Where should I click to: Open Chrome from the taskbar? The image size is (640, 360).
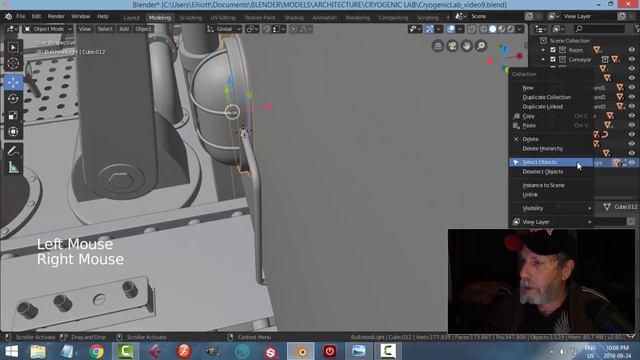(96, 351)
